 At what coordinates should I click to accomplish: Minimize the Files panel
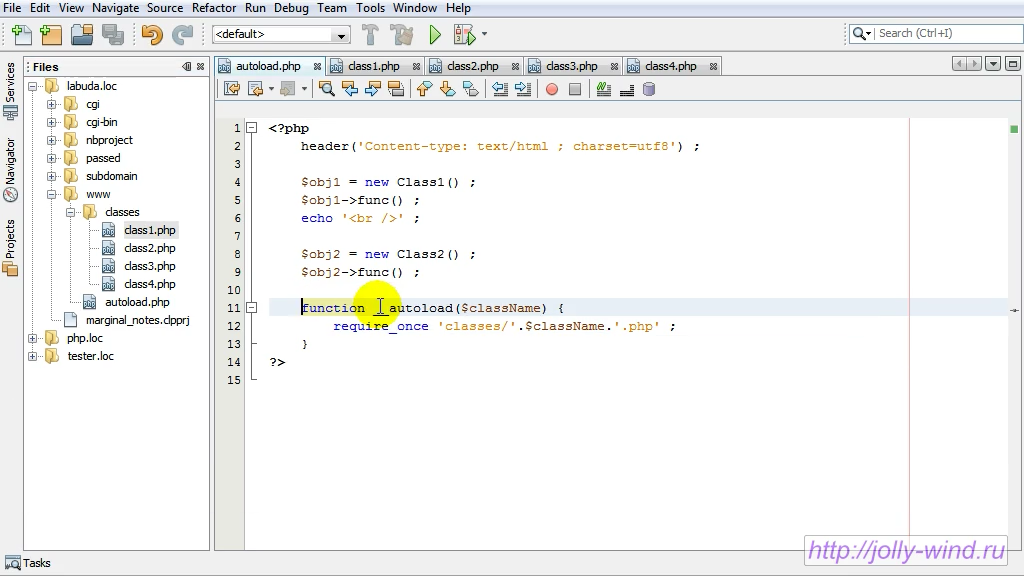coord(187,67)
